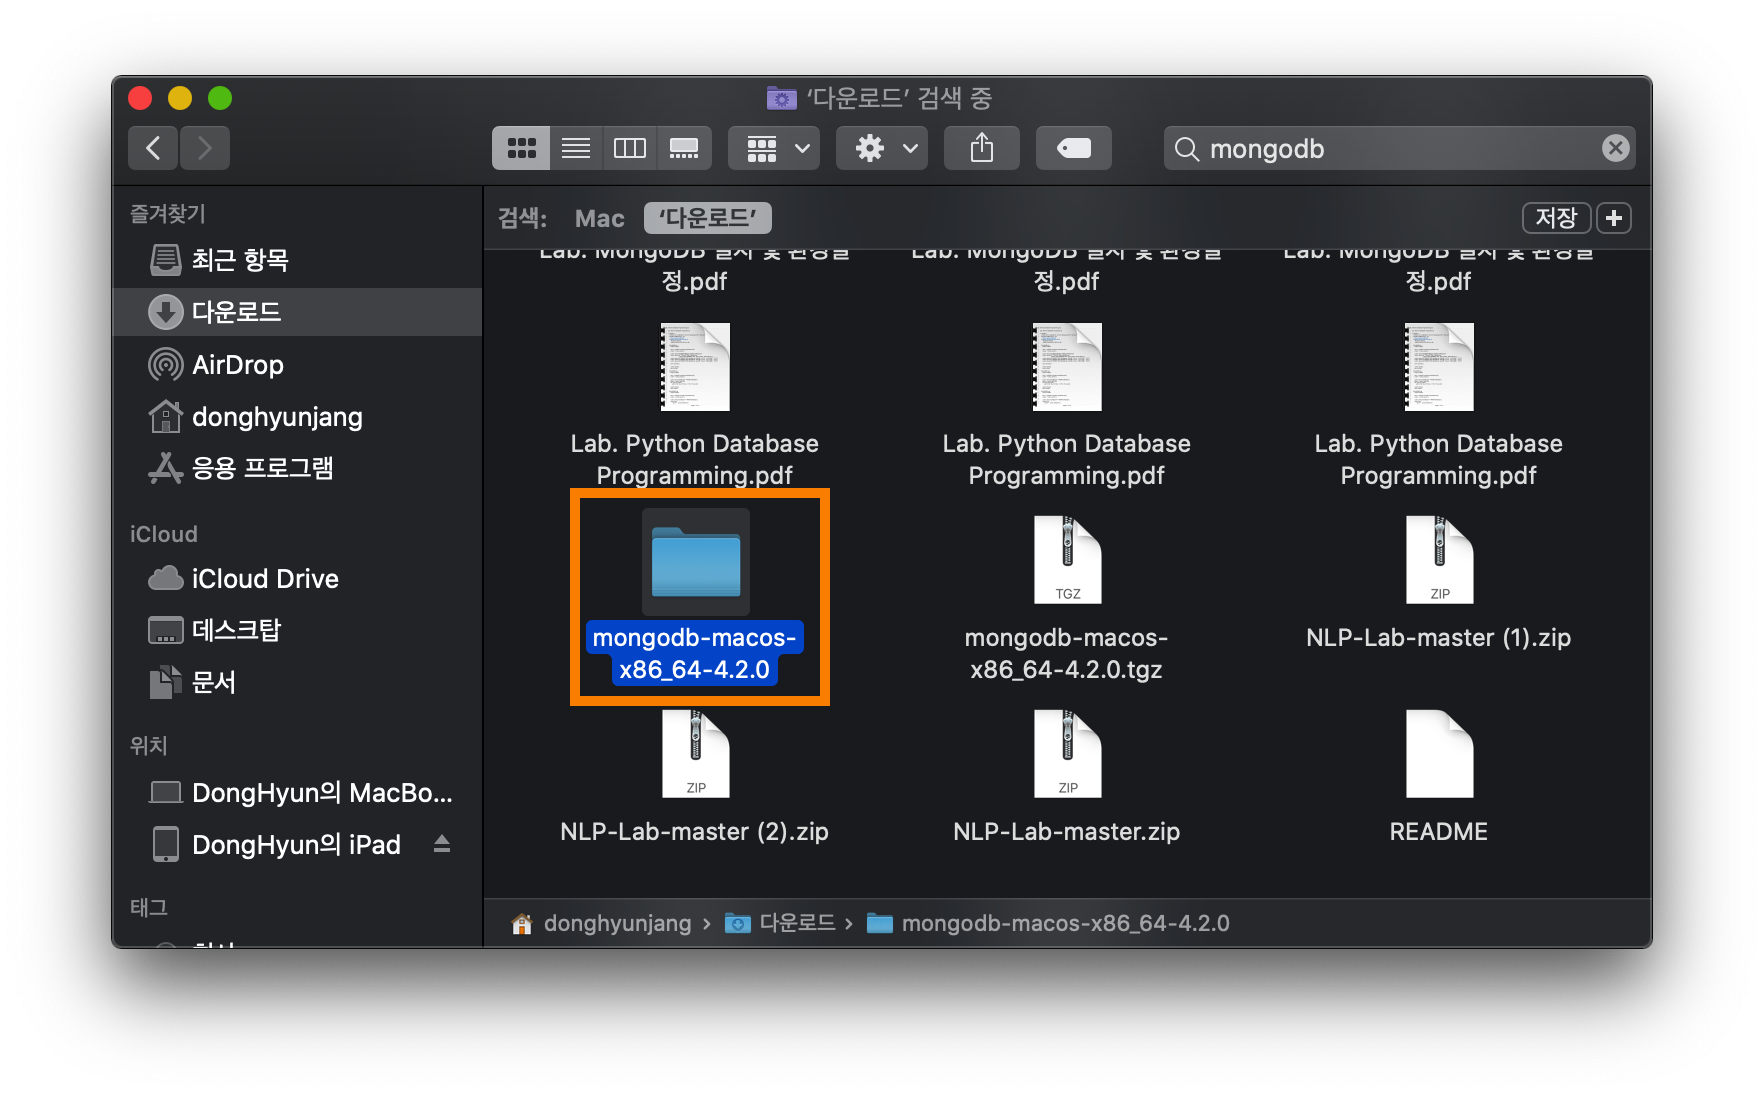Close the Finder window
The height and width of the screenshot is (1096, 1764).
pos(140,98)
